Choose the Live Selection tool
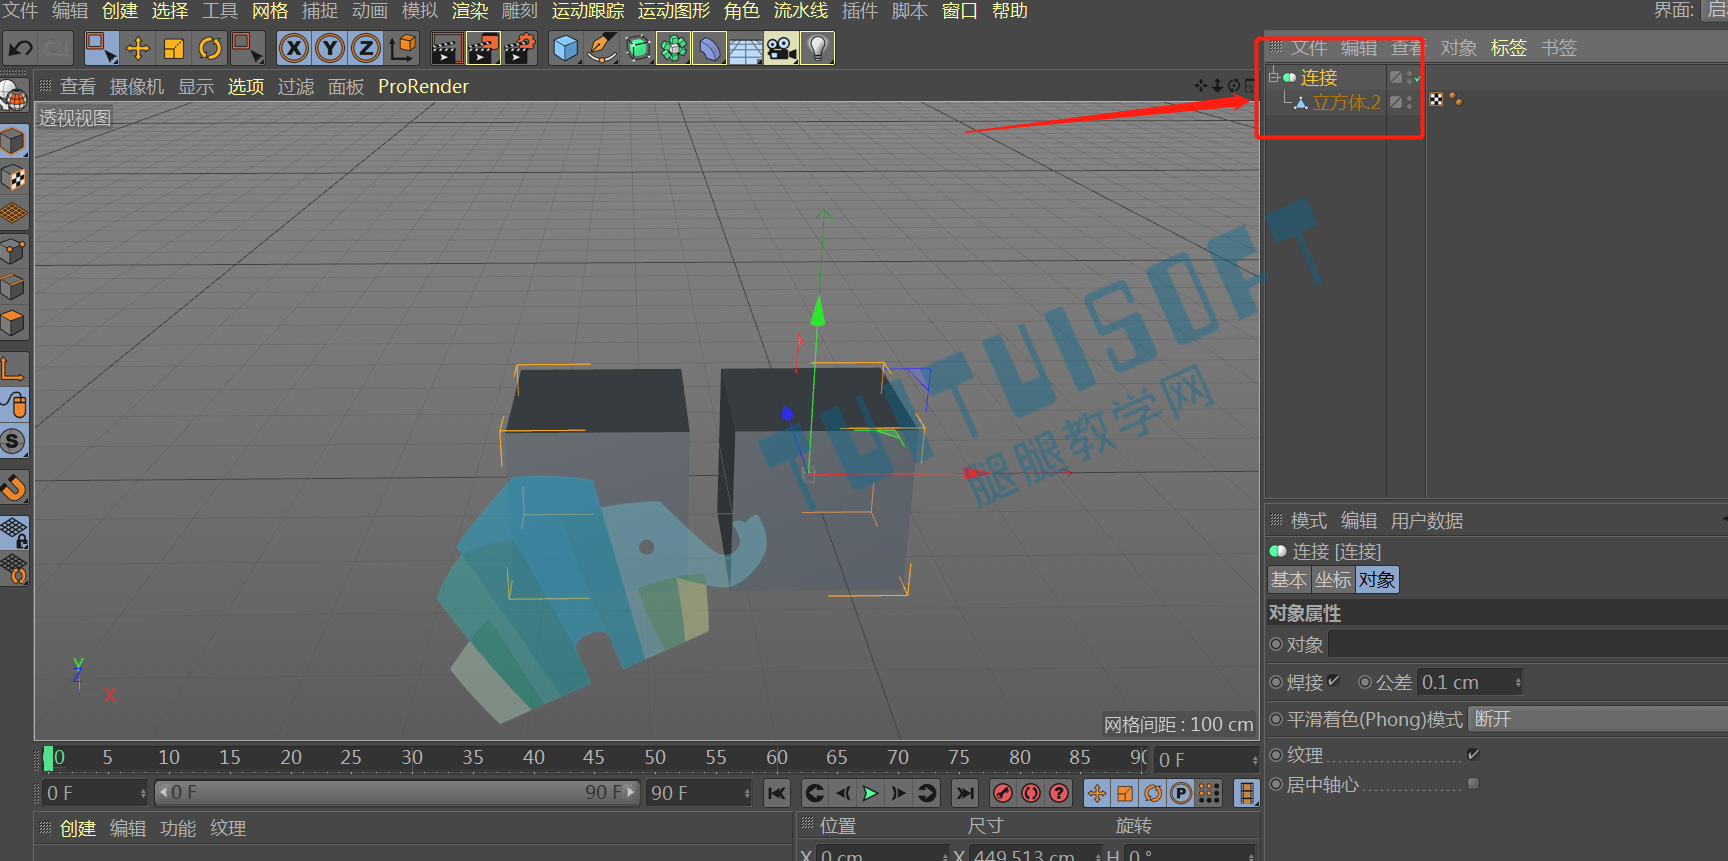This screenshot has height=861, width=1728. pyautogui.click(x=101, y=48)
